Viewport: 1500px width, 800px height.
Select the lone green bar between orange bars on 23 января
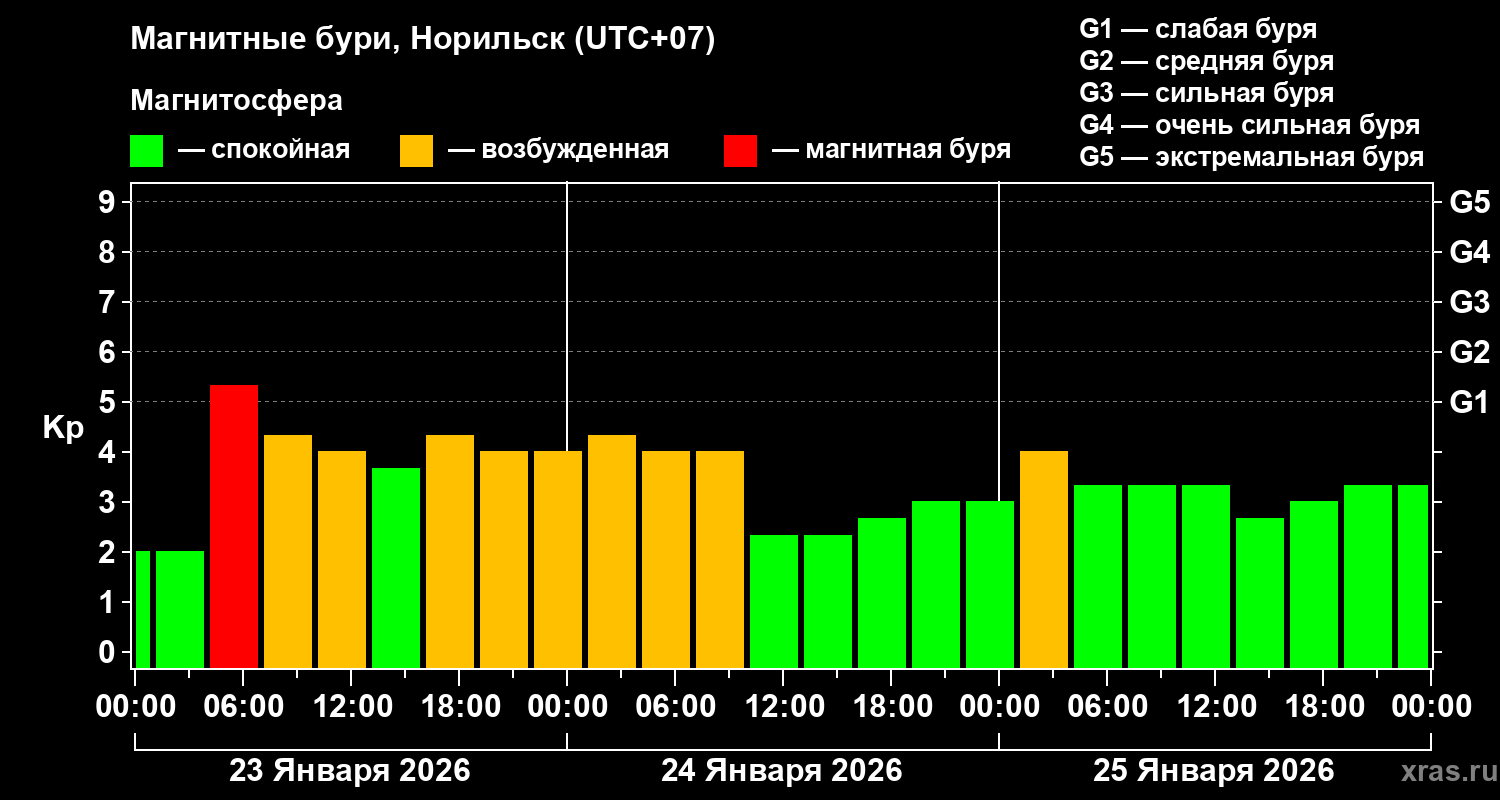click(x=396, y=567)
